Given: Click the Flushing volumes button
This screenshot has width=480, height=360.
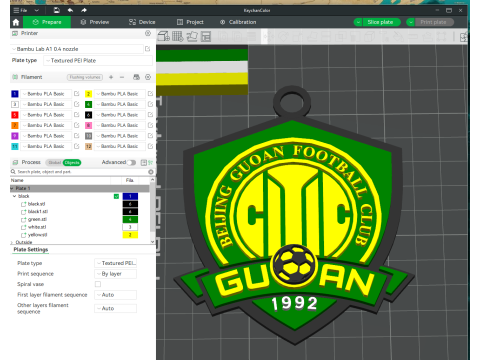Looking at the screenshot, I should [x=85, y=77].
